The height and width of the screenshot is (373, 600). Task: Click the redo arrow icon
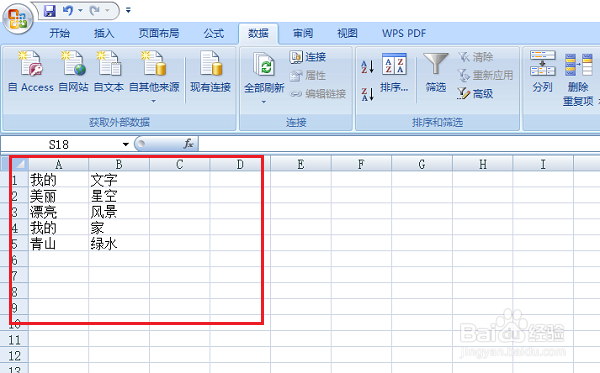point(95,11)
